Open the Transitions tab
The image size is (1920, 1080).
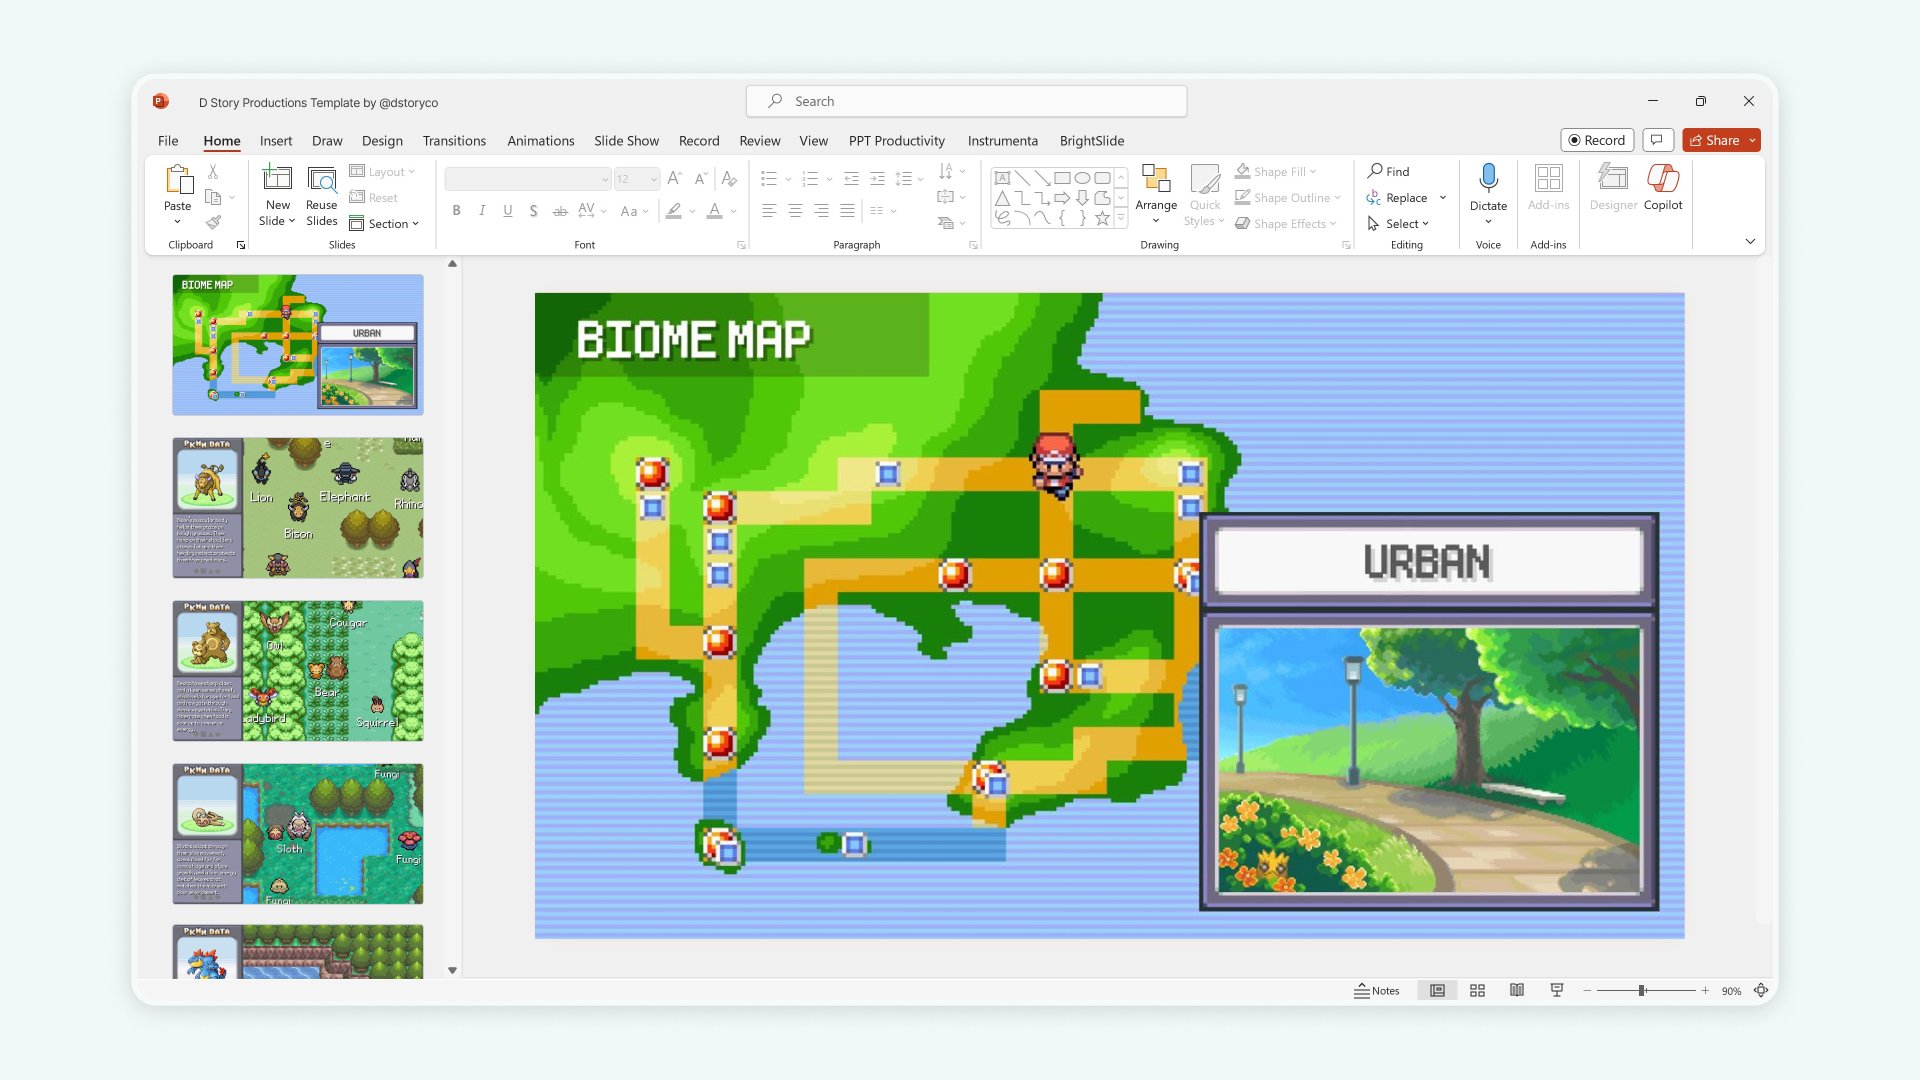tap(454, 141)
